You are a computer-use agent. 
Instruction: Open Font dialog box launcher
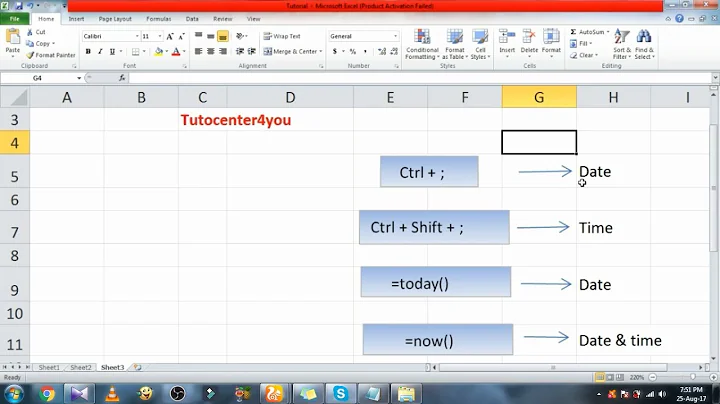pos(185,66)
